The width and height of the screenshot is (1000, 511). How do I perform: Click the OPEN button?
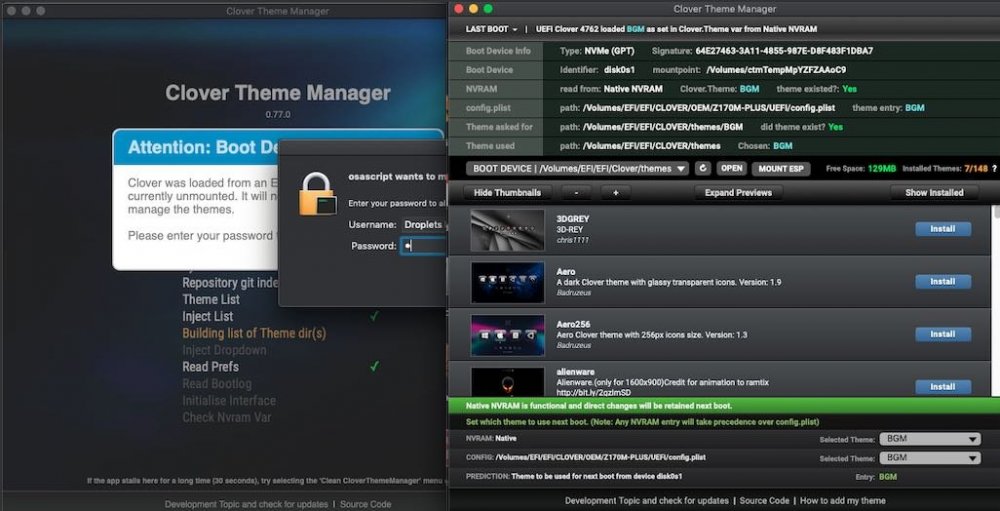(732, 168)
